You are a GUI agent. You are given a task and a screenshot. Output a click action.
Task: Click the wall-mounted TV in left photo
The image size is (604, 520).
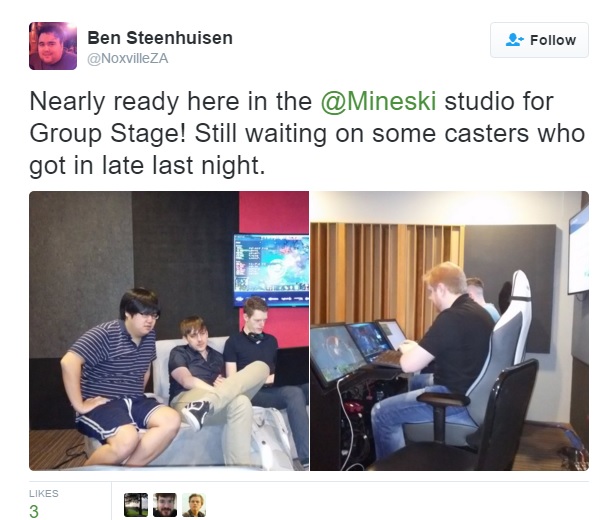coord(271,270)
